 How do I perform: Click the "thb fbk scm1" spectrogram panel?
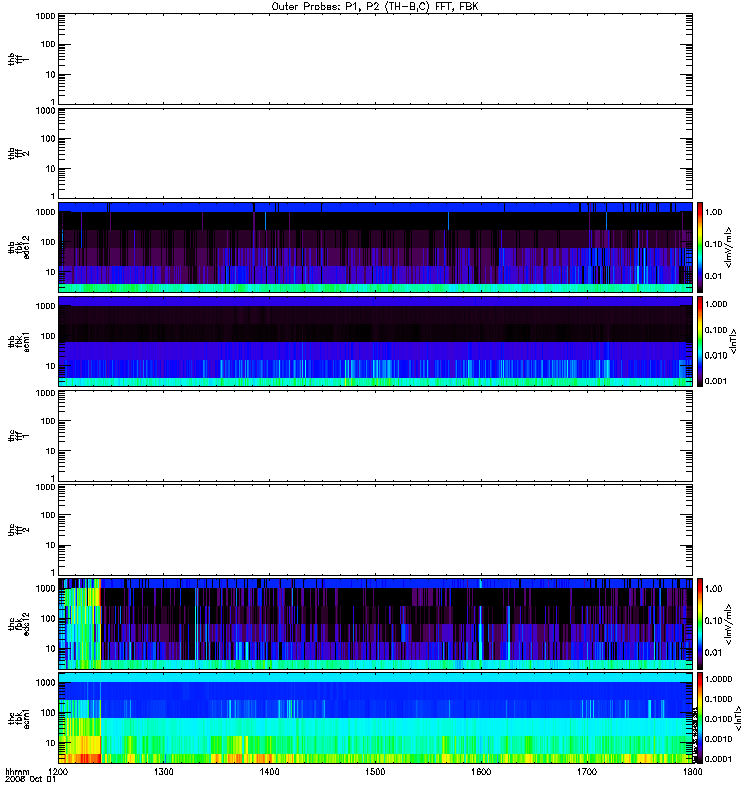click(x=376, y=341)
